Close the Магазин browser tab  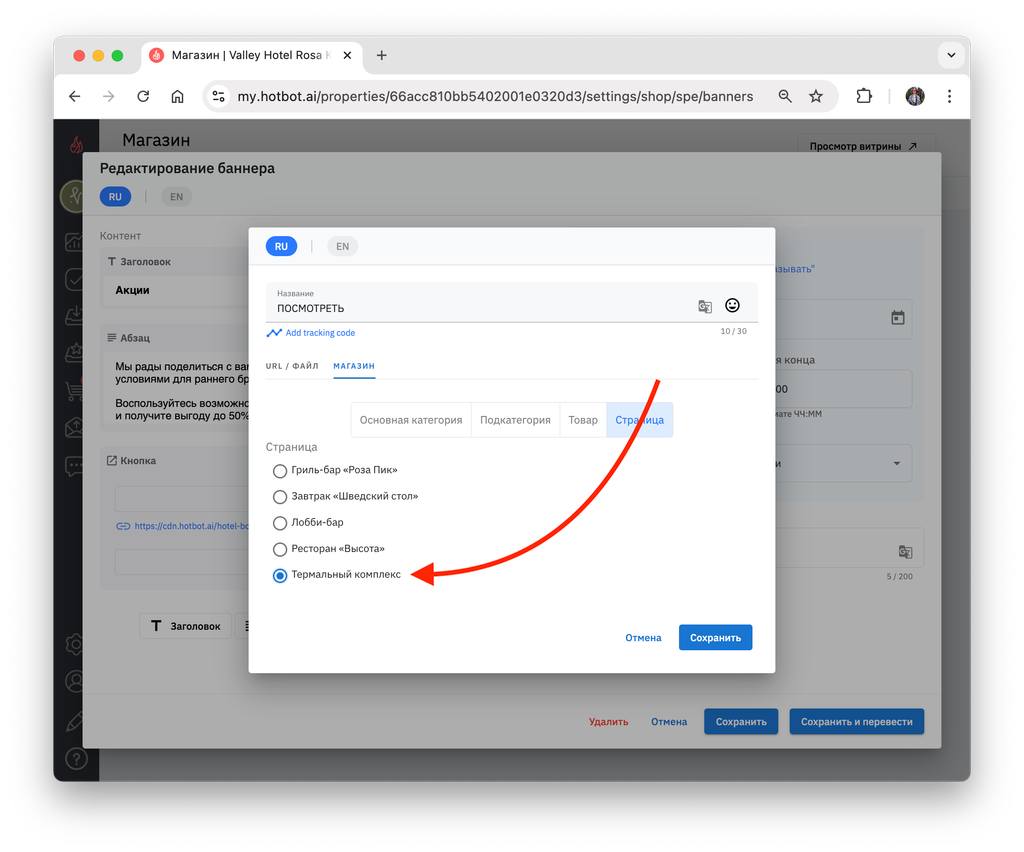point(347,55)
